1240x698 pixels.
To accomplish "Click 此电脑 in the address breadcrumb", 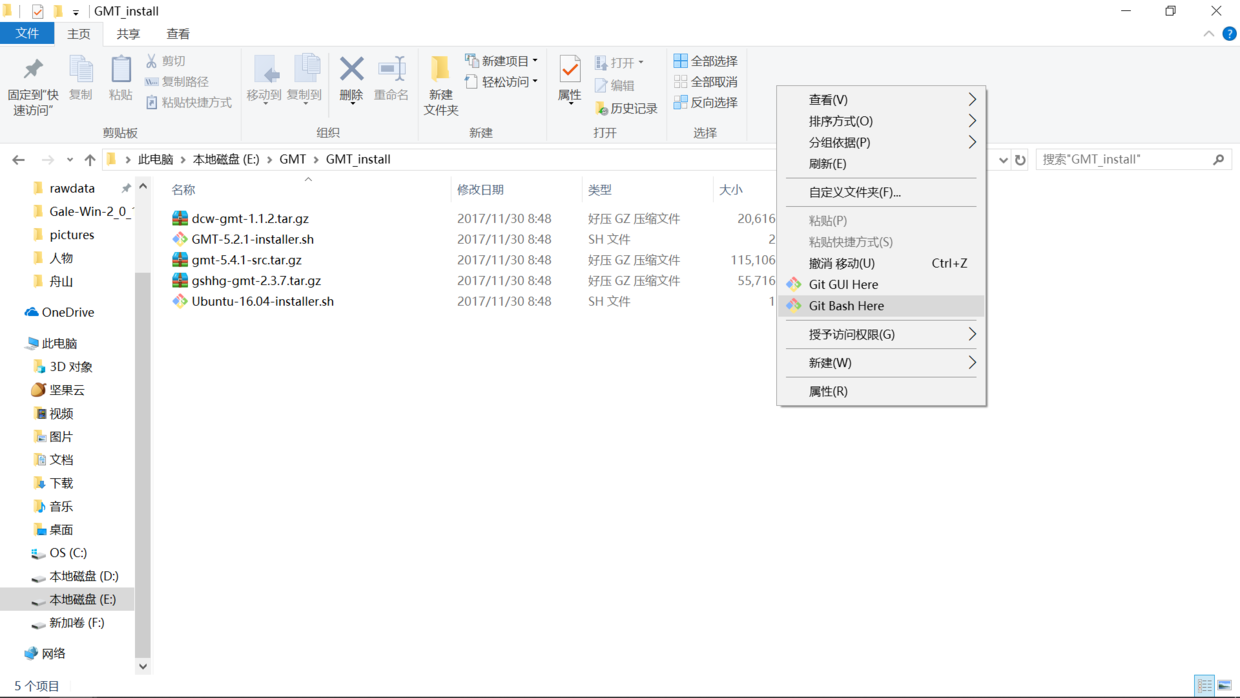I will point(155,160).
